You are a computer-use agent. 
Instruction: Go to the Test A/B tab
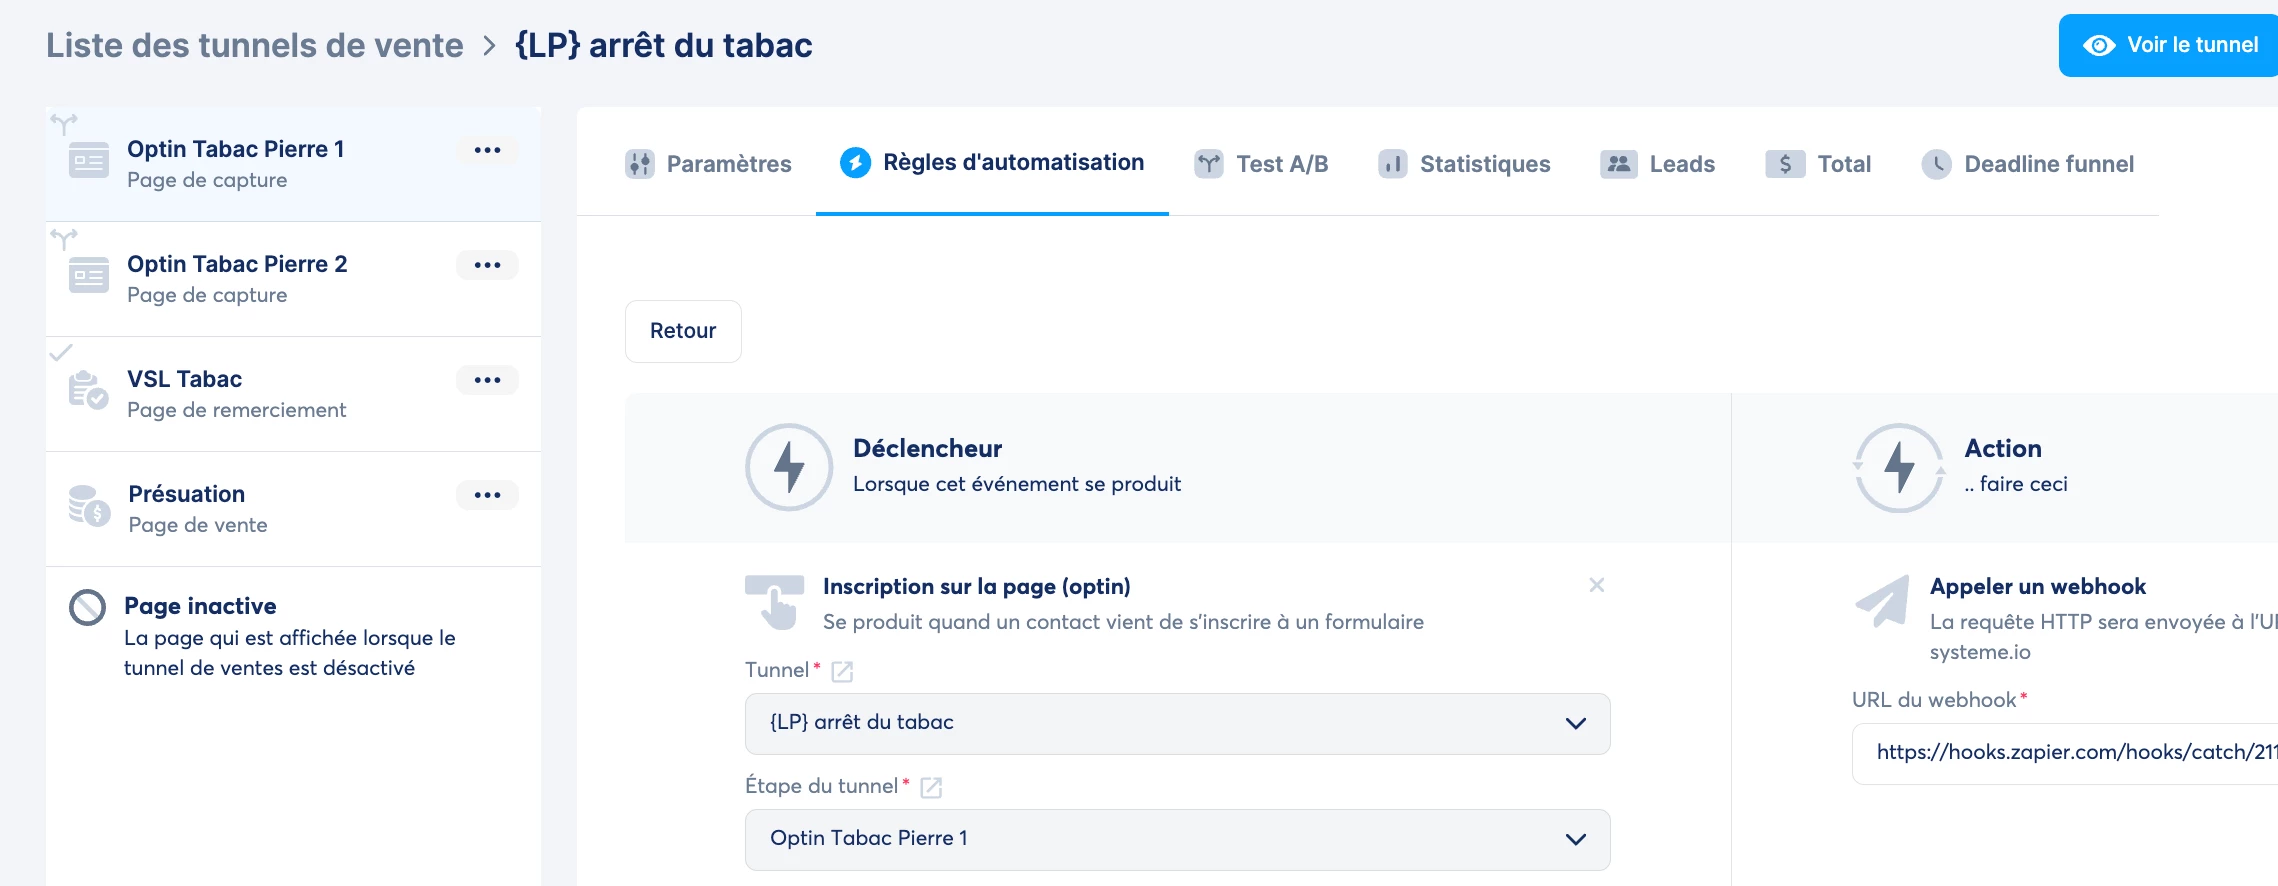(x=1261, y=164)
